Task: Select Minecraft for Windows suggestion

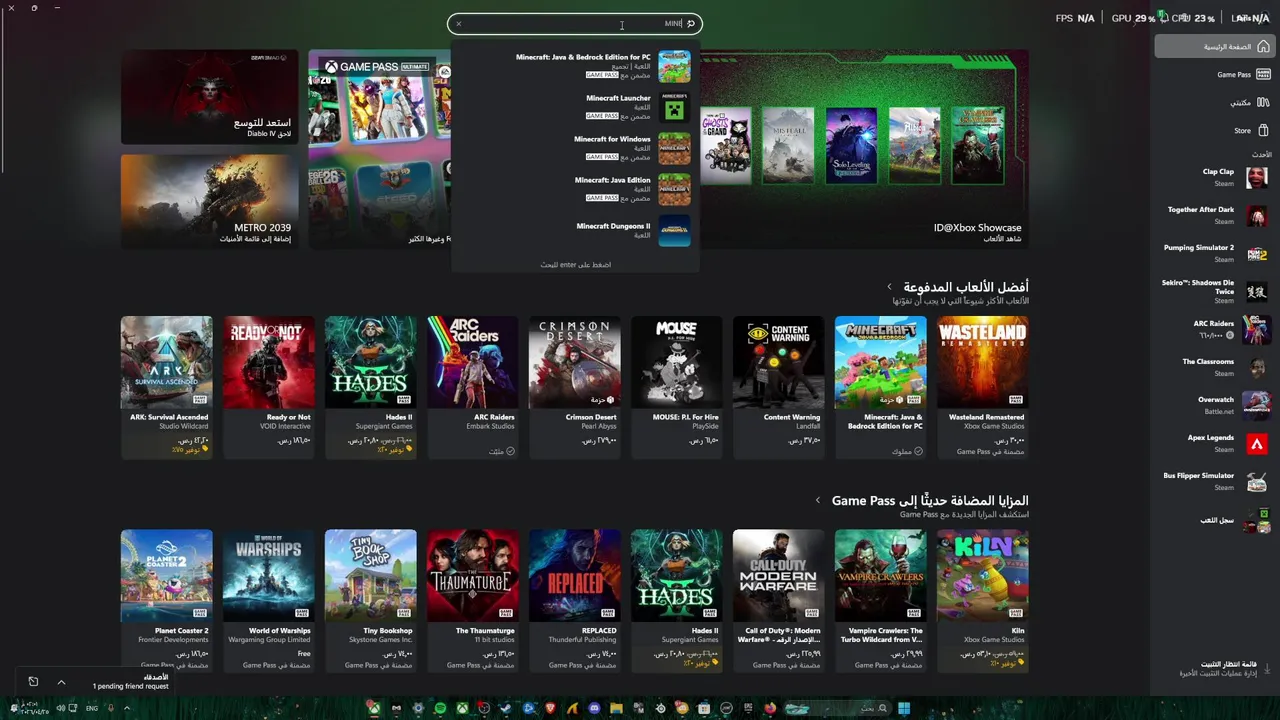Action: click(575, 148)
